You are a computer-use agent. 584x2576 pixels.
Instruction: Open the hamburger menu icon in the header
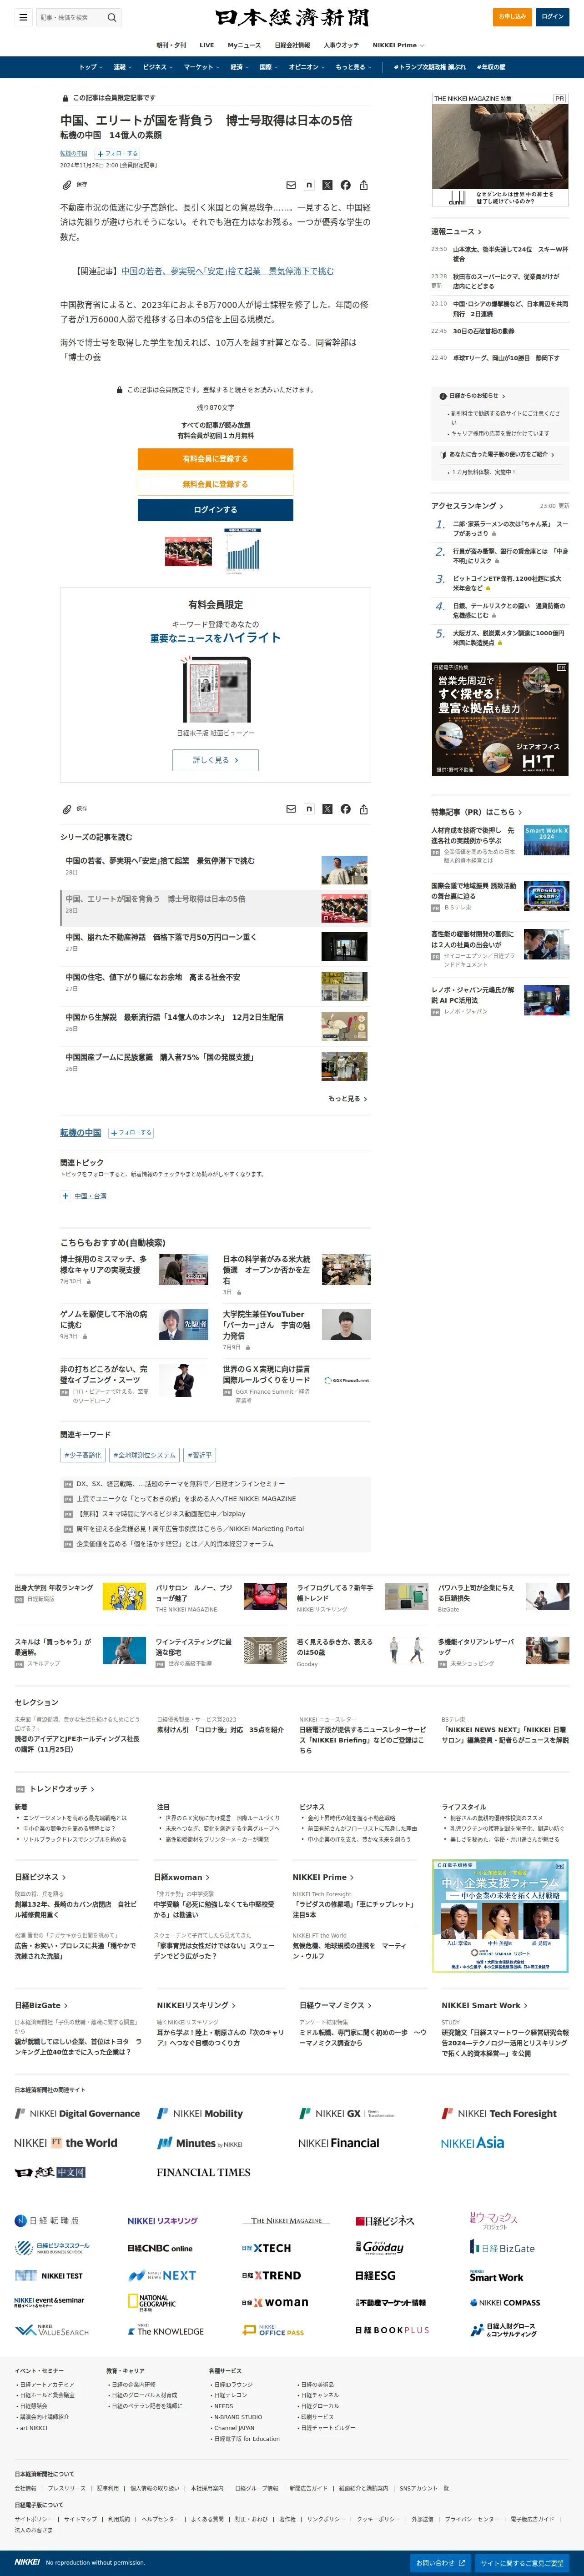(x=23, y=17)
